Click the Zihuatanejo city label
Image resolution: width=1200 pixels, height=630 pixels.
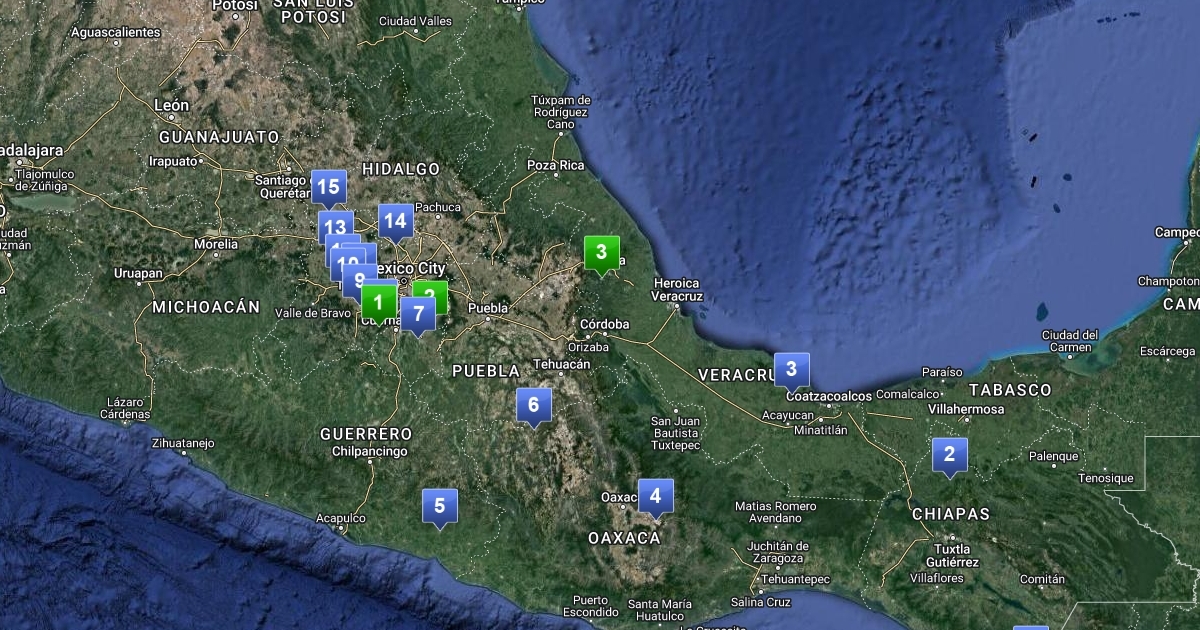(x=182, y=441)
